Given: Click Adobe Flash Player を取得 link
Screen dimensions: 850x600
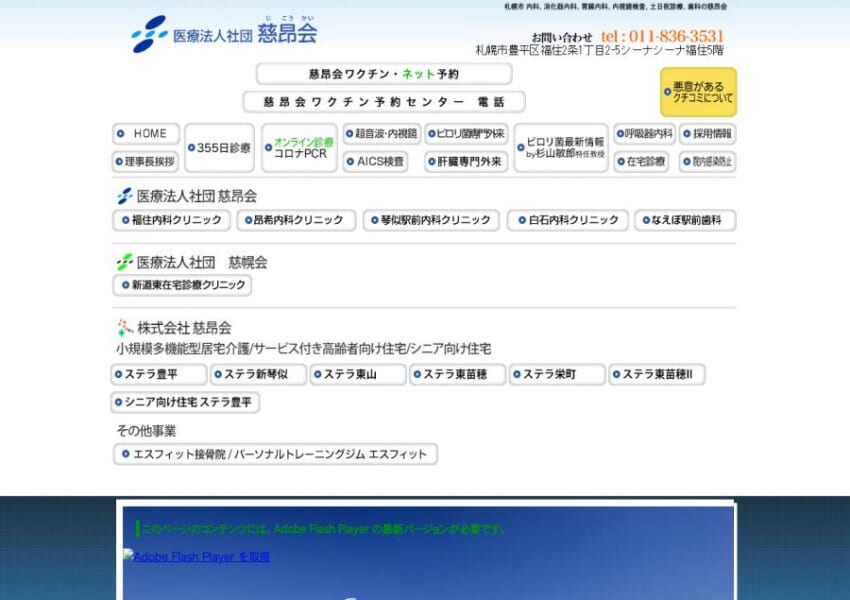Looking at the screenshot, I should coord(197,557).
